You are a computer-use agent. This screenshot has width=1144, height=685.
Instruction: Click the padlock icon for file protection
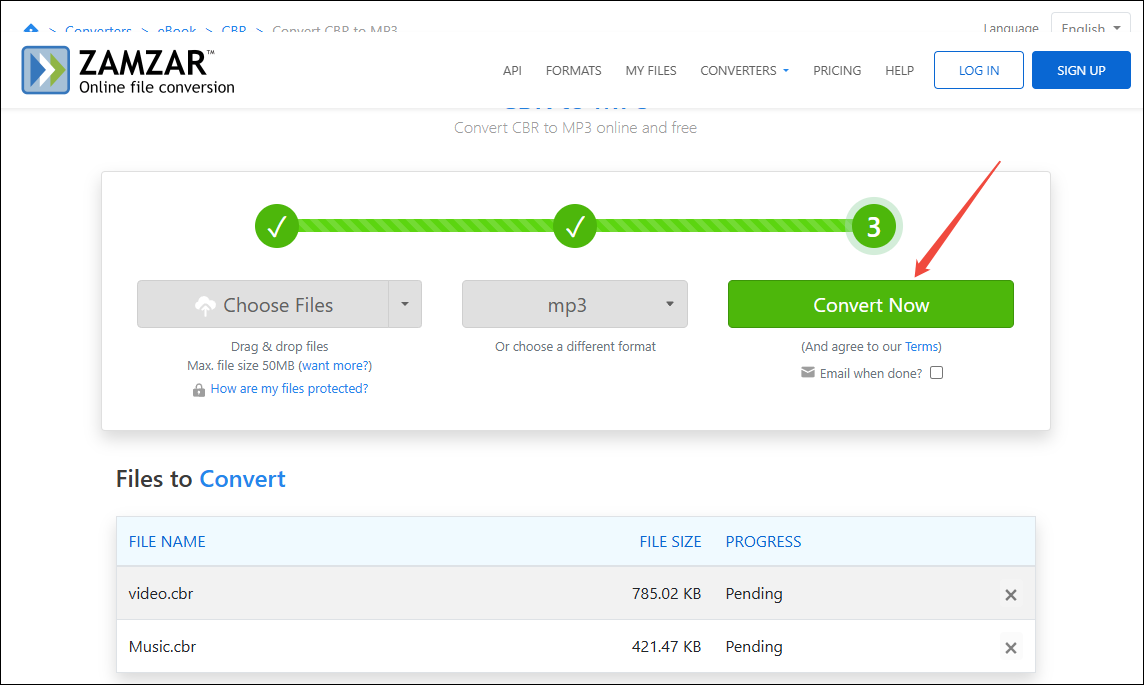(x=198, y=390)
